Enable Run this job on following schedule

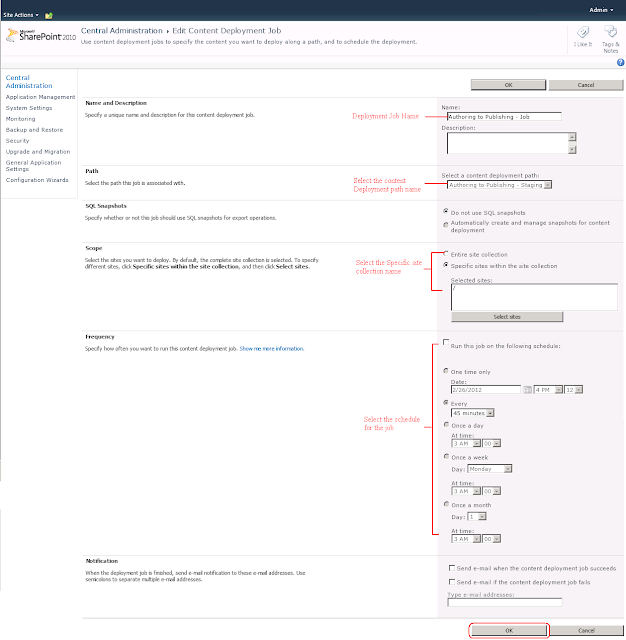pyautogui.click(x=446, y=342)
